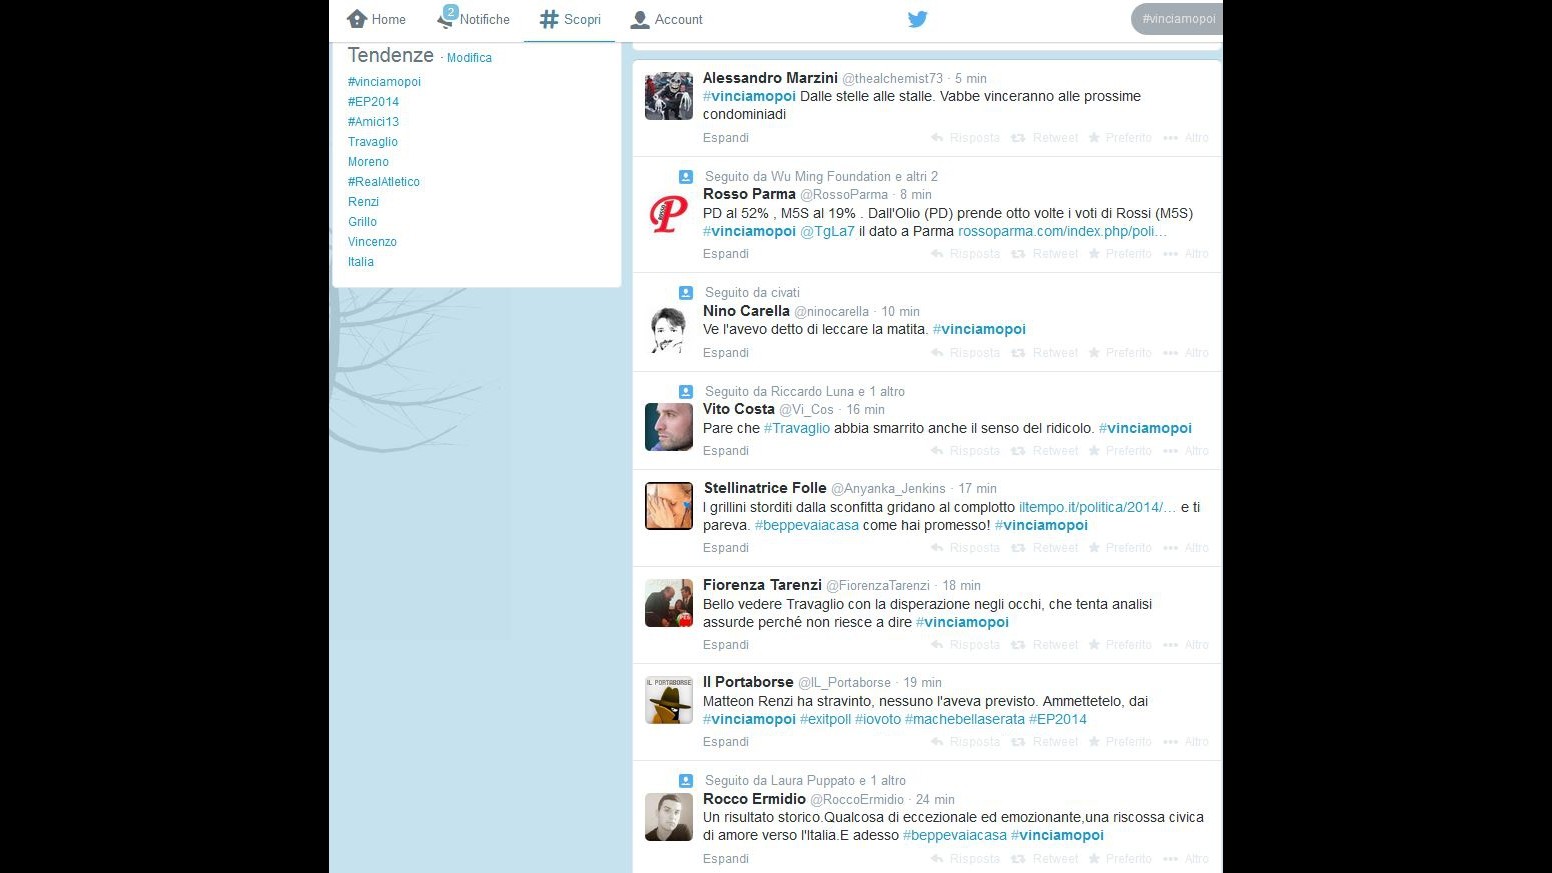Open Alessandro Marzini's avatar
The height and width of the screenshot is (873, 1552).
[669, 96]
